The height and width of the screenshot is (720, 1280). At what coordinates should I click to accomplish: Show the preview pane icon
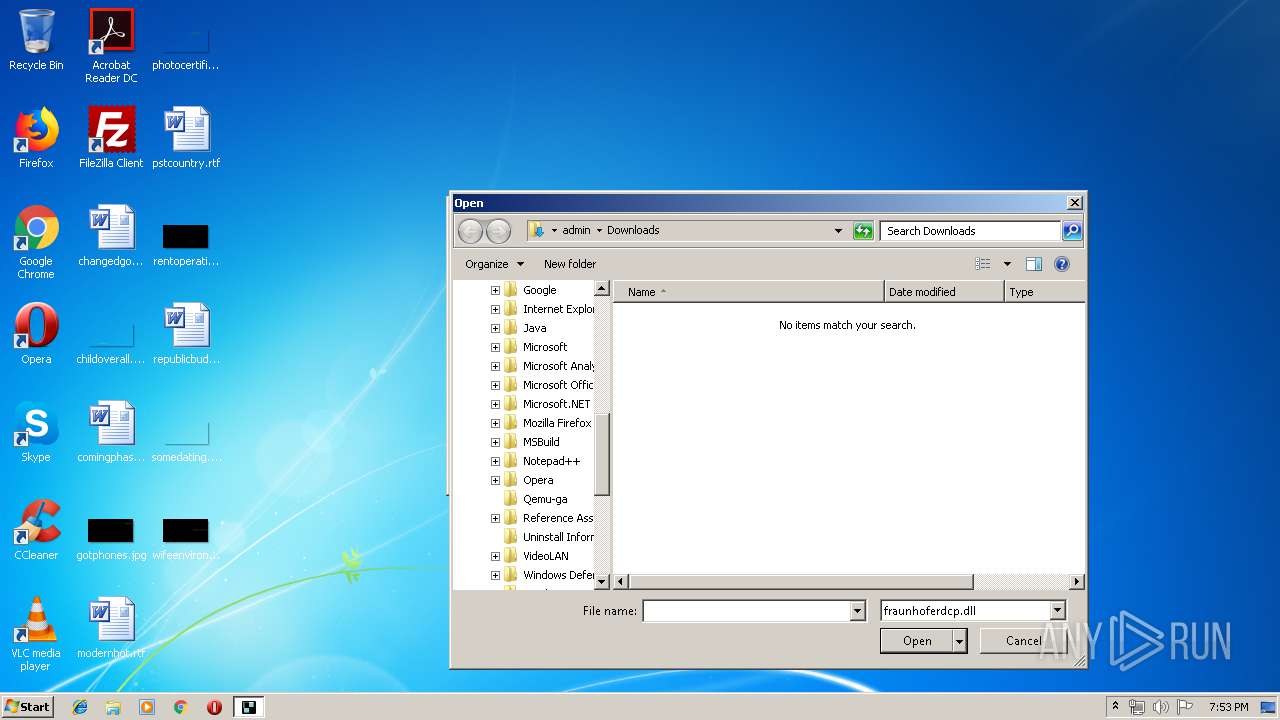click(x=1034, y=264)
